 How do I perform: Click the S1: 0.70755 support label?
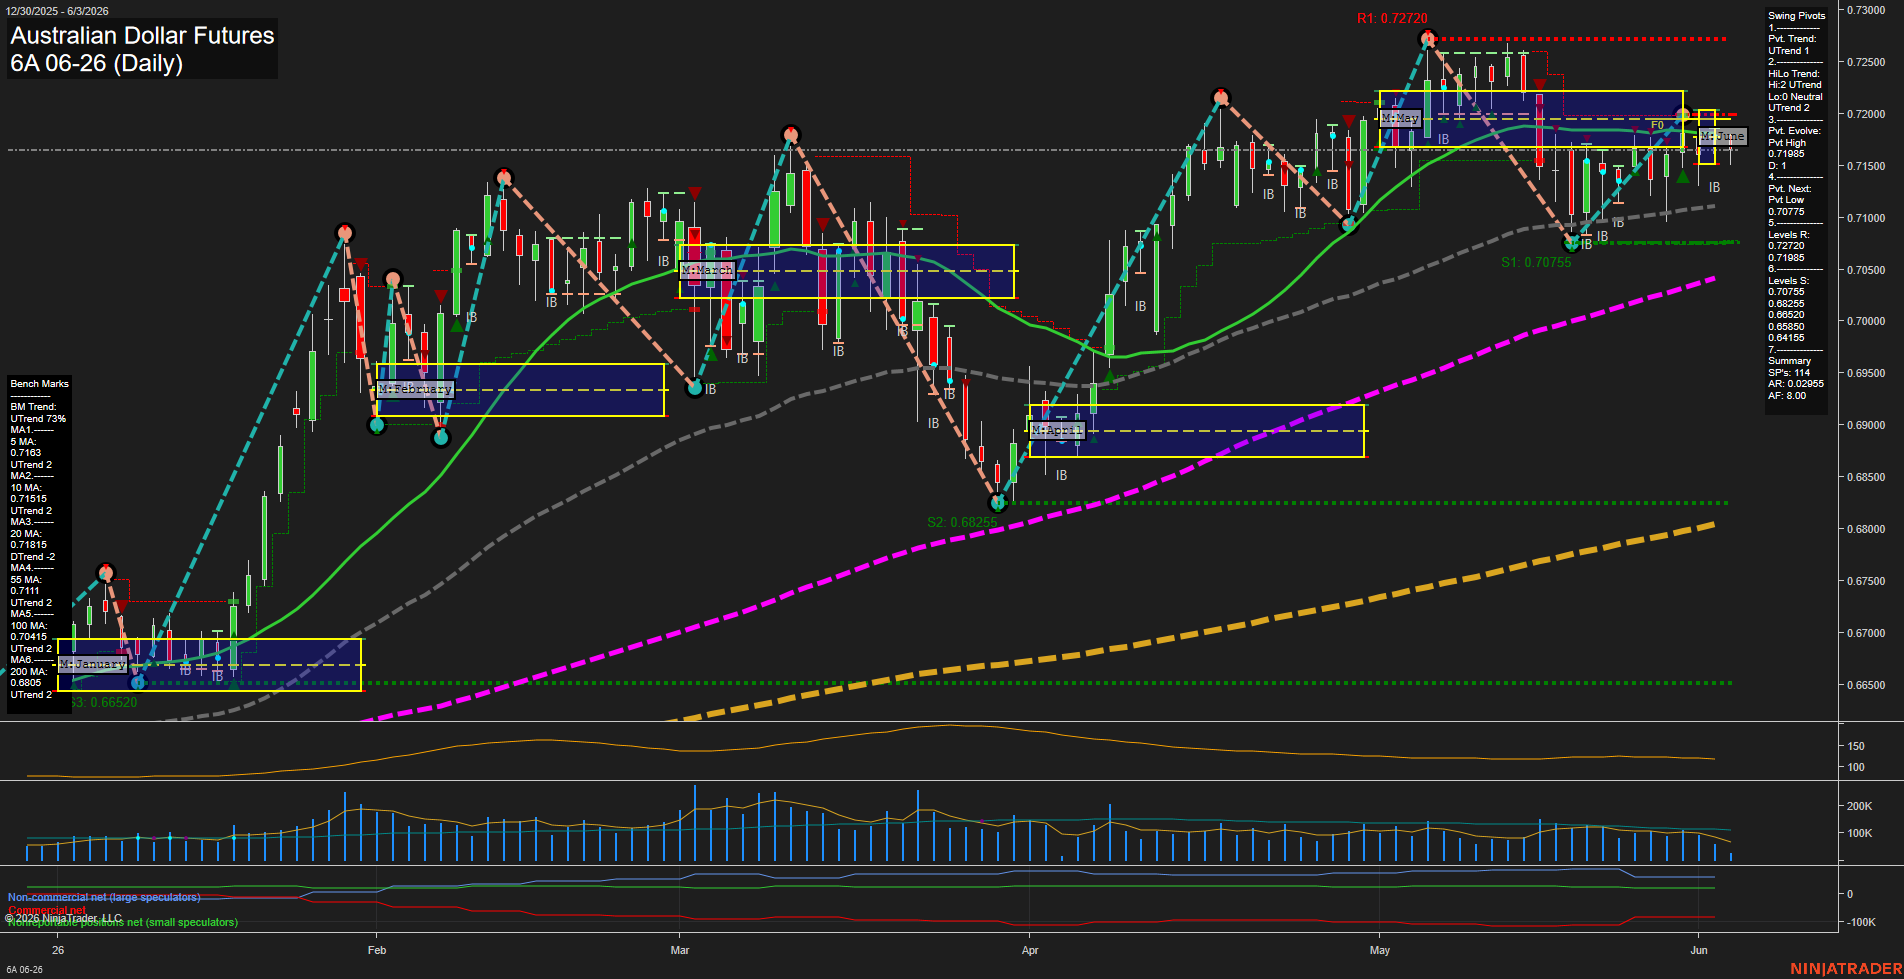[1536, 263]
